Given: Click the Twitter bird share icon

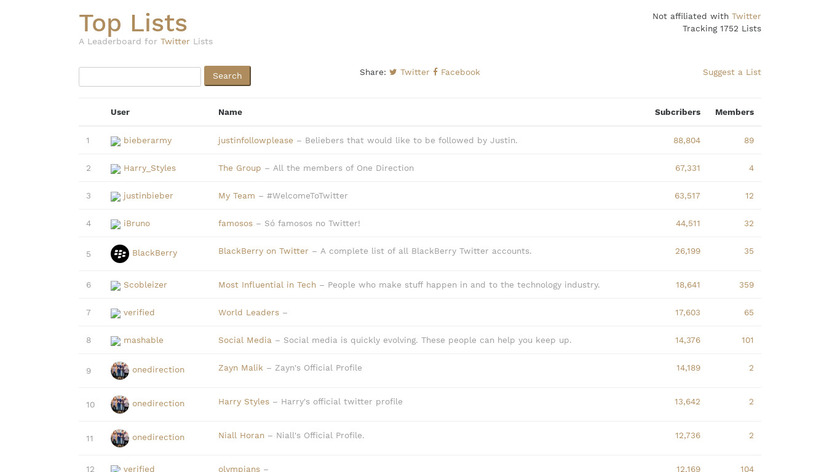Looking at the screenshot, I should 393,72.
